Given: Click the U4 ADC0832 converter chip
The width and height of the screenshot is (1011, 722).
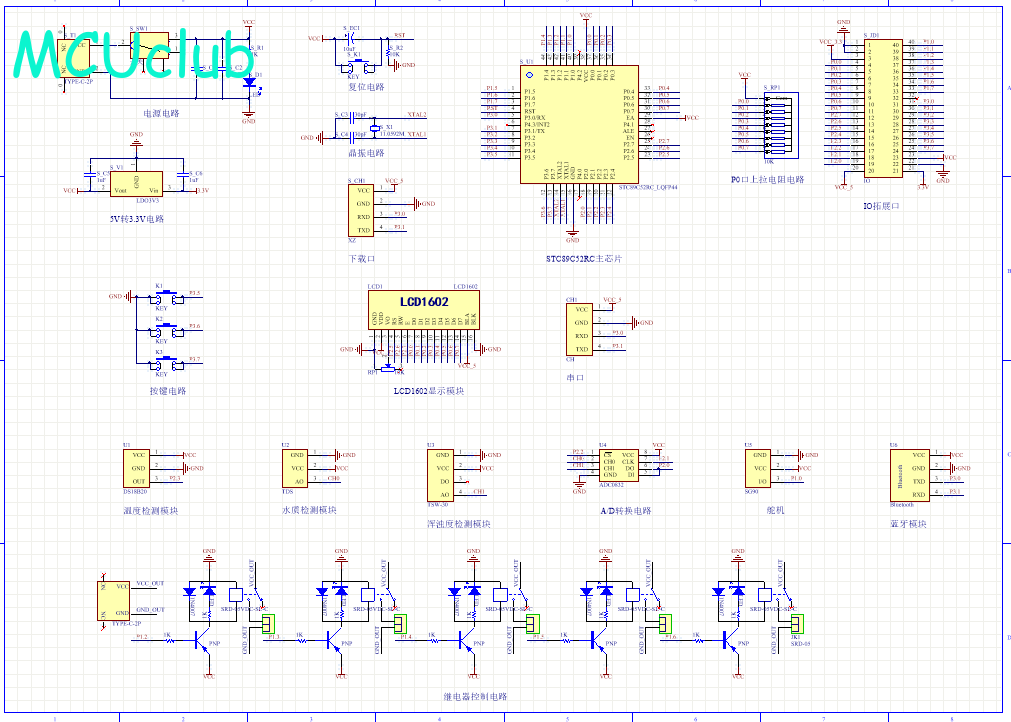Looking at the screenshot, I should [619, 465].
